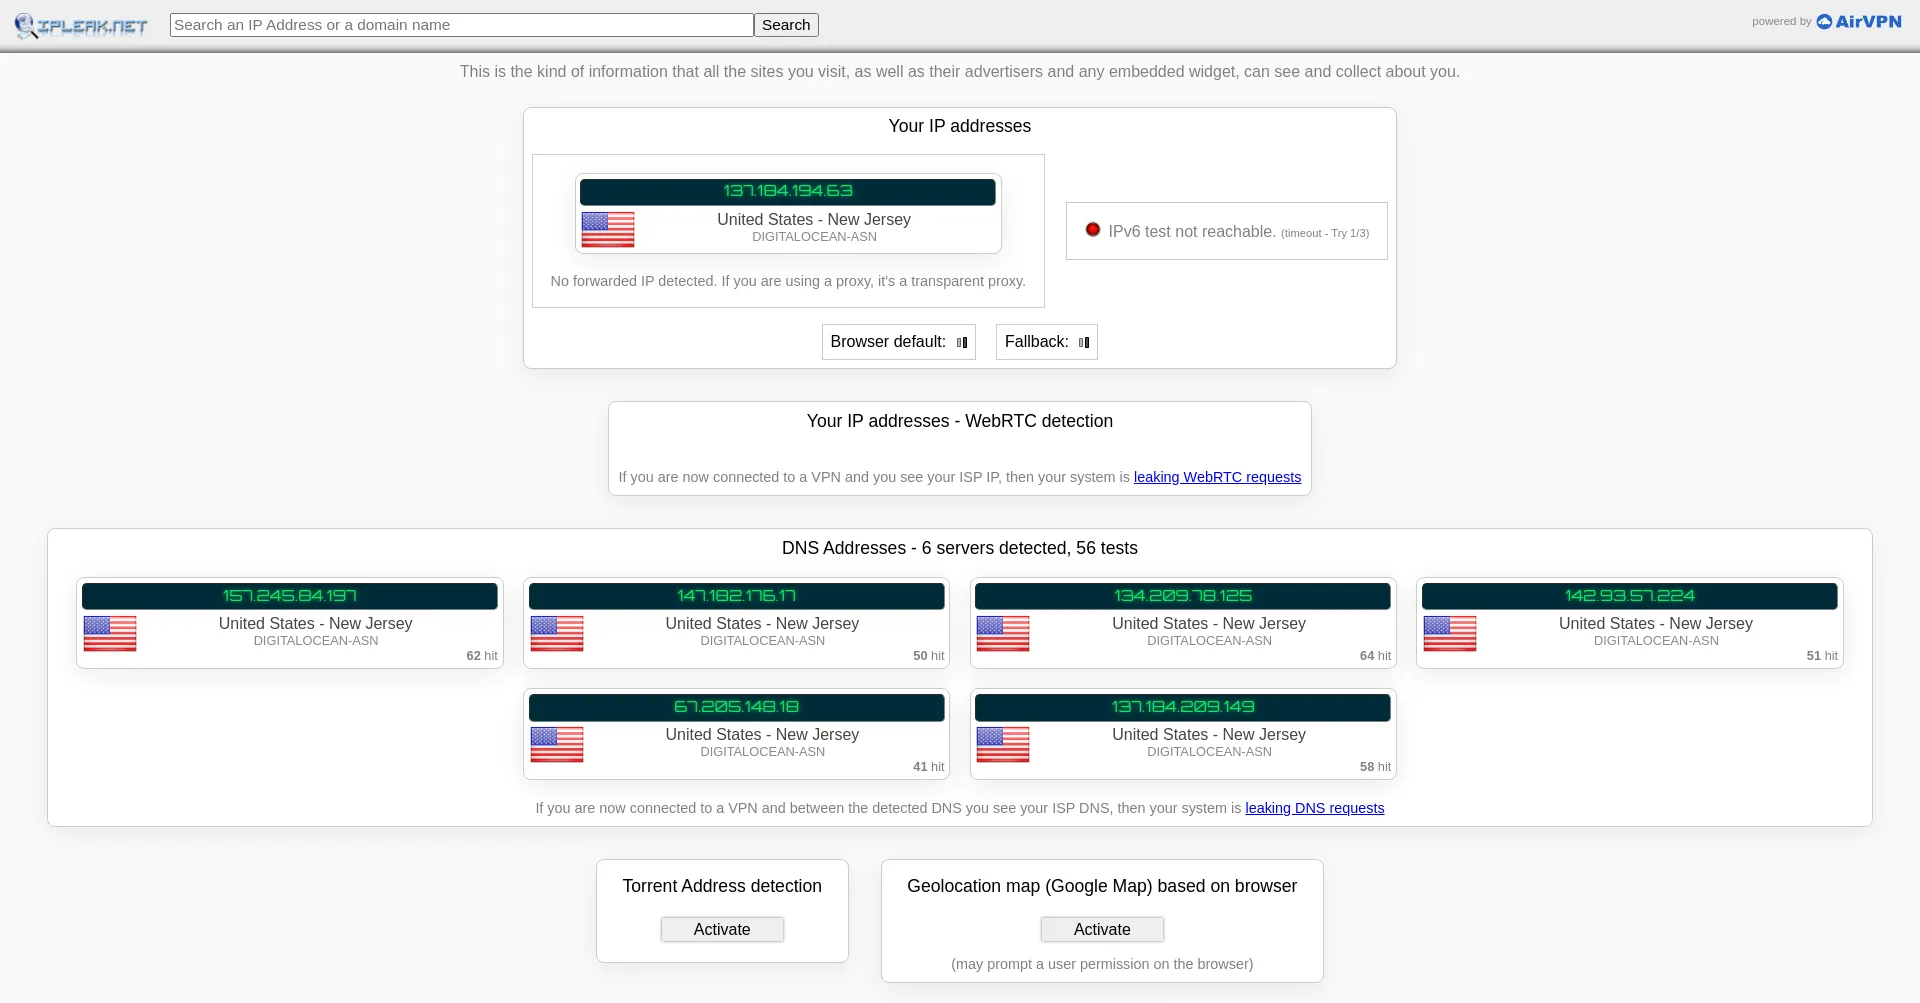Toggle the Fallback display option
Image resolution: width=1920 pixels, height=1003 pixels.
1084,342
